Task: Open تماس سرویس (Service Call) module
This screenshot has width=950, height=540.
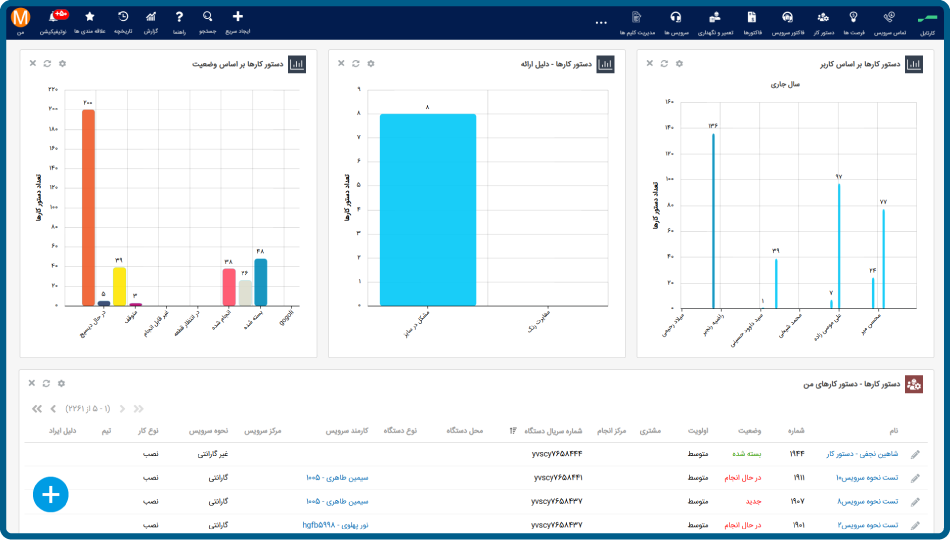Action: tap(889, 22)
